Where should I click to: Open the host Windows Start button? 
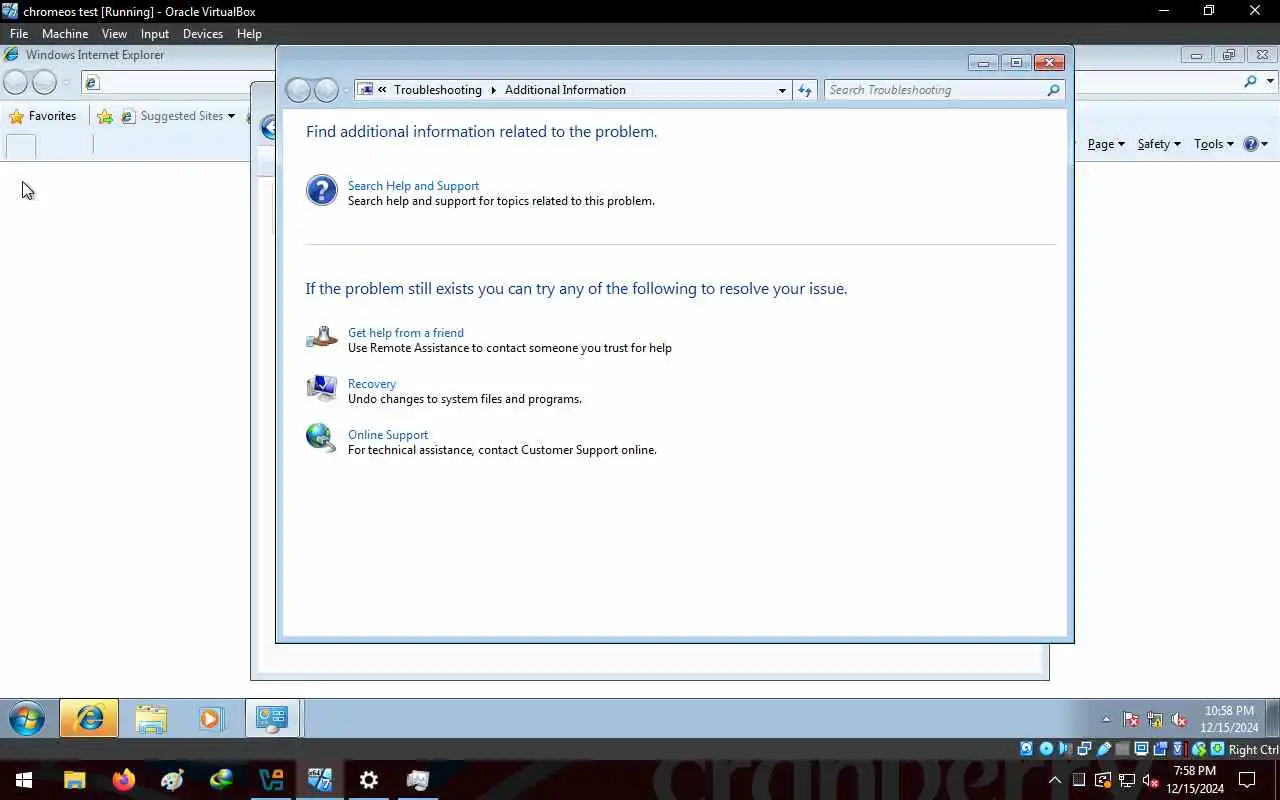pyautogui.click(x=24, y=780)
